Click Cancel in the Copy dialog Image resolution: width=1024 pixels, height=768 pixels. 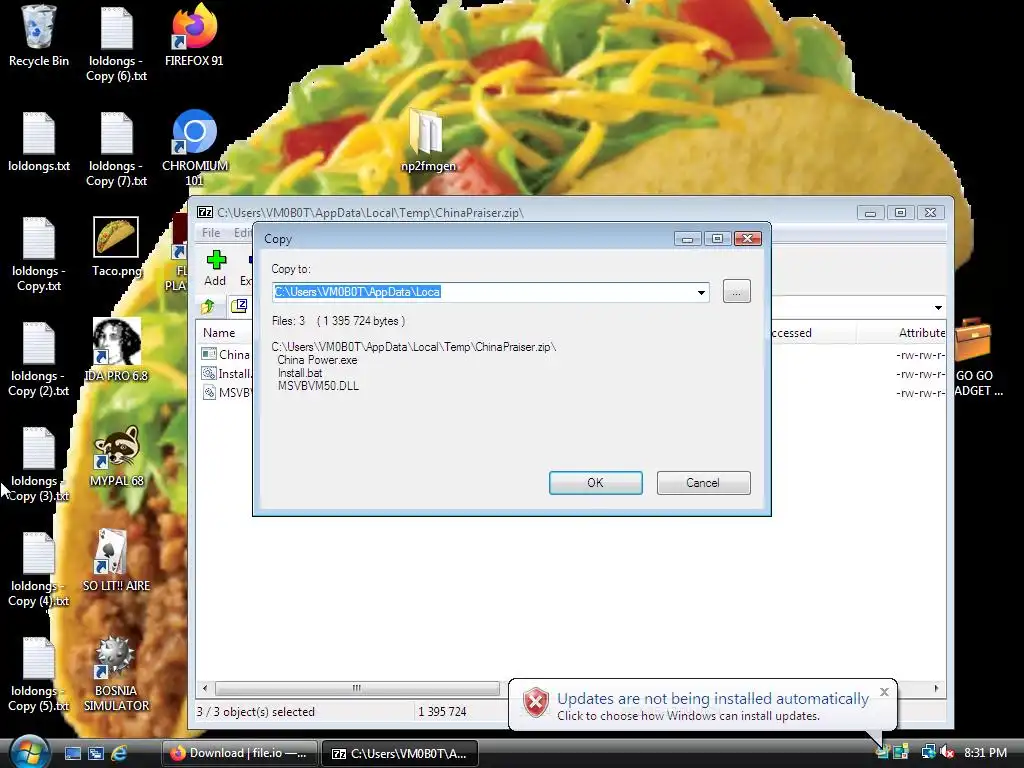point(703,483)
